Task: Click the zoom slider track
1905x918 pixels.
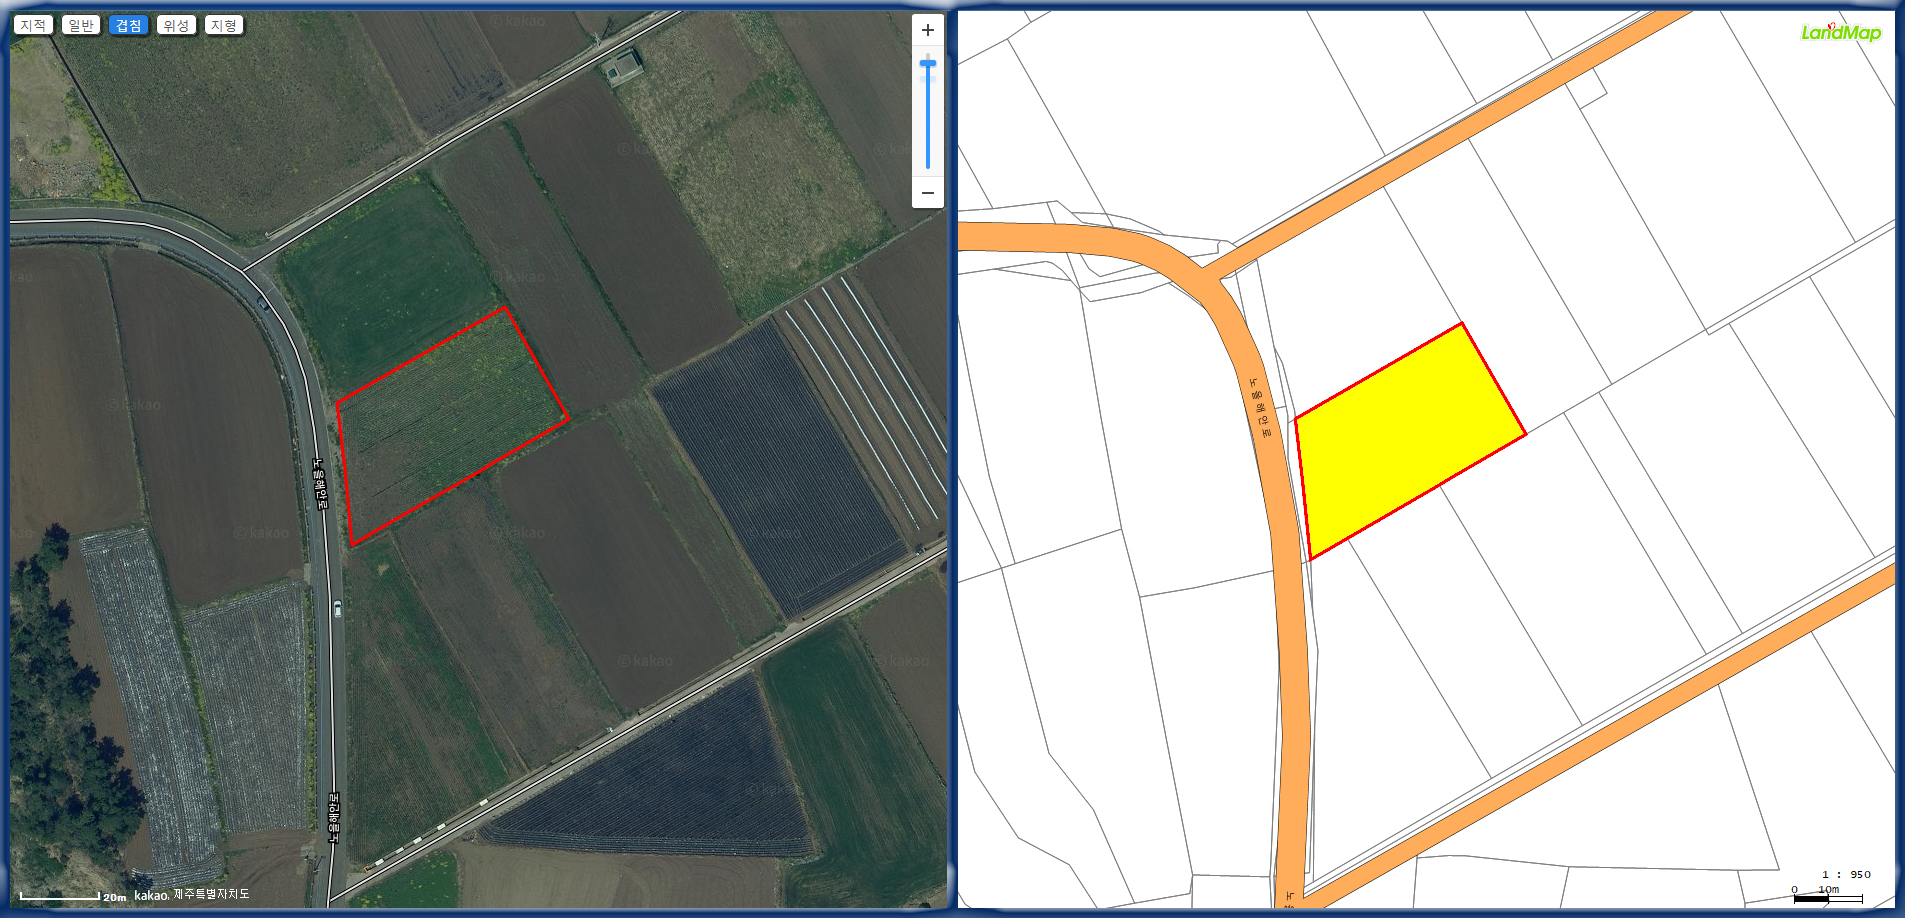Action: (x=928, y=112)
